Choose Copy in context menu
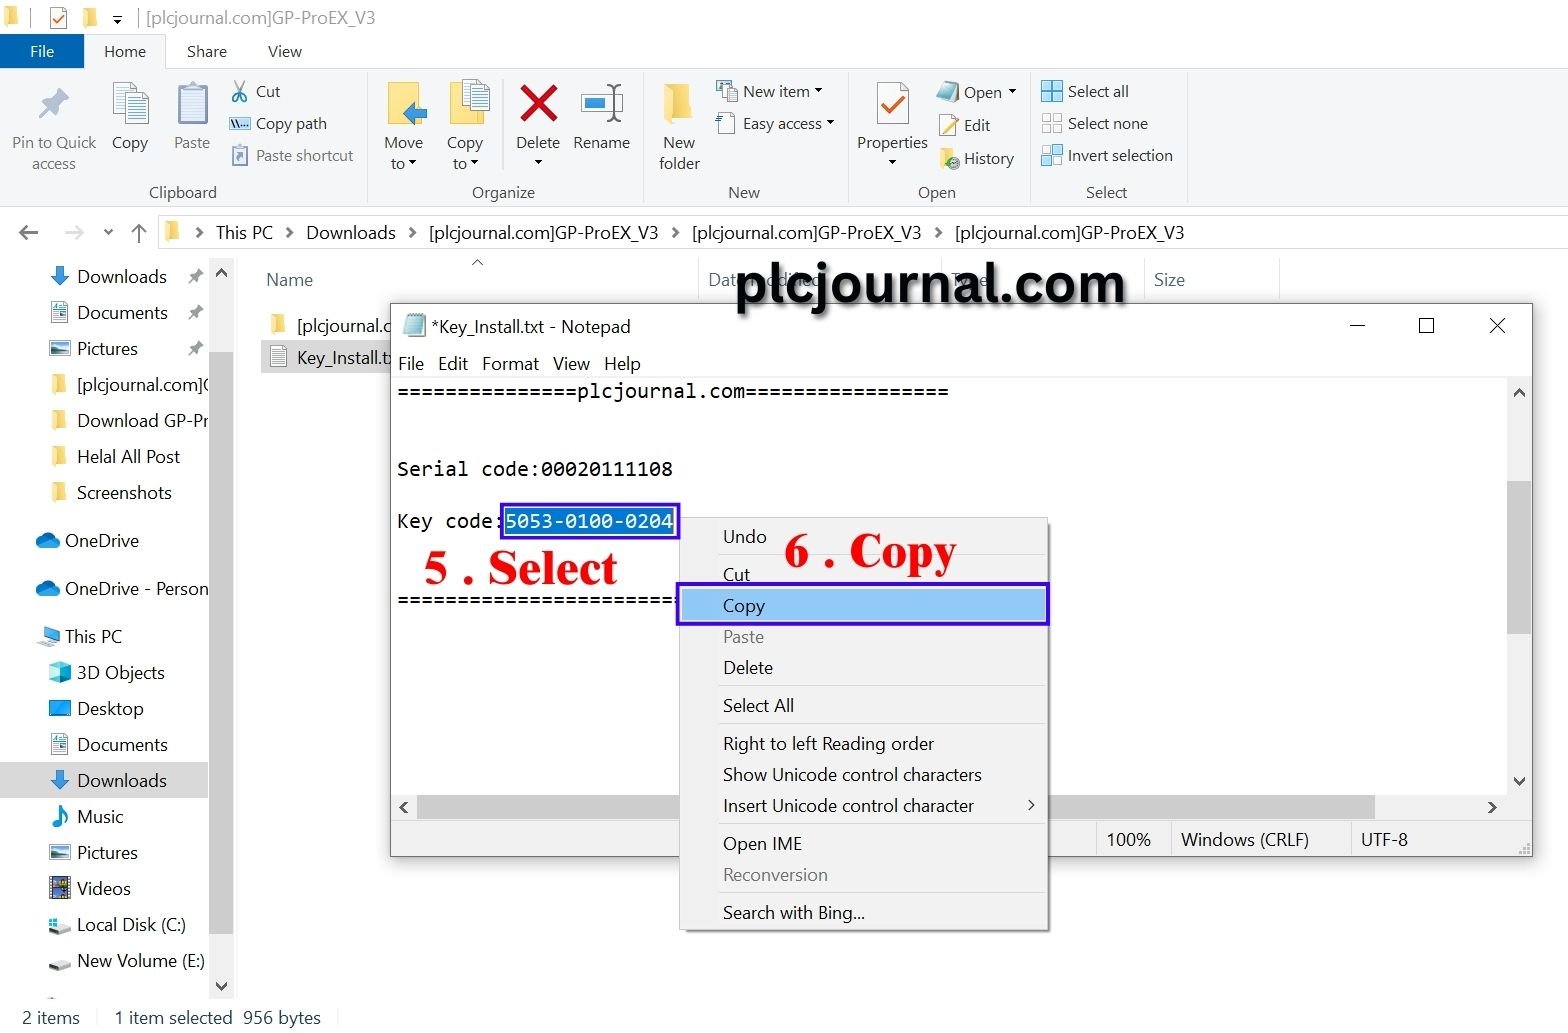 [x=863, y=605]
